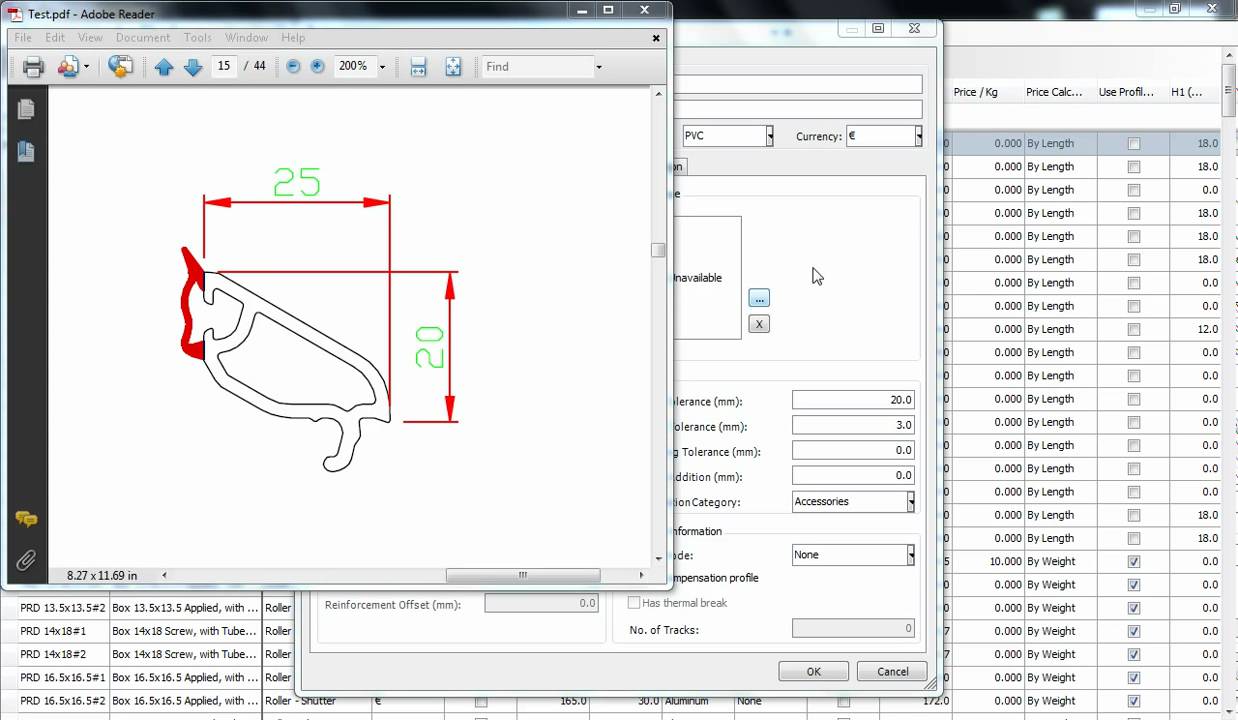Click the Use Profil... column header

(x=1132, y=92)
